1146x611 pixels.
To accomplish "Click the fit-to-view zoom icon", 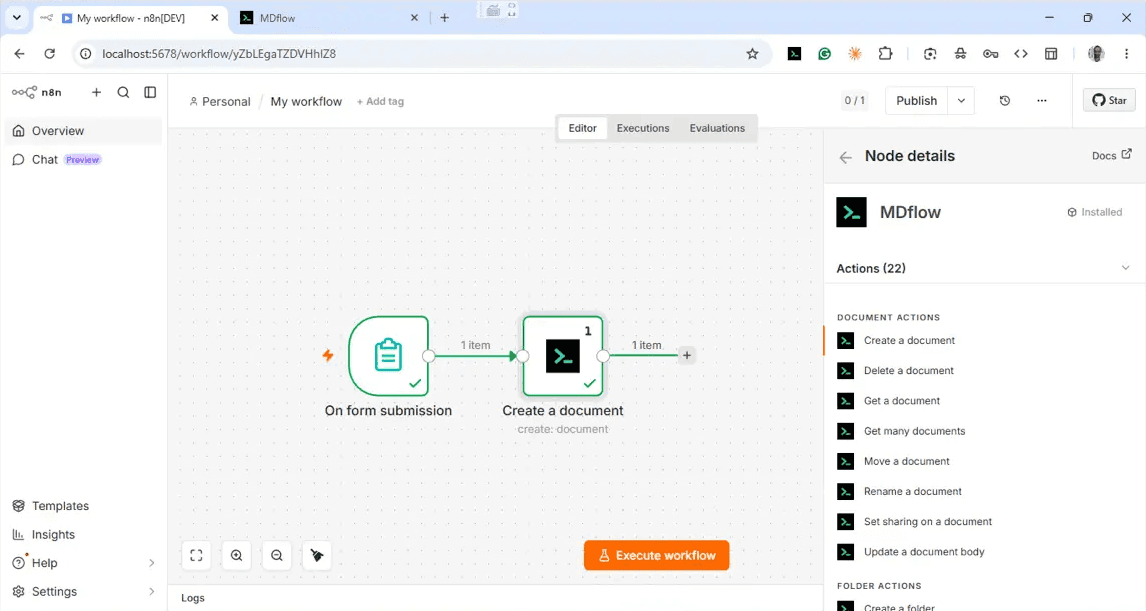I will (x=196, y=555).
